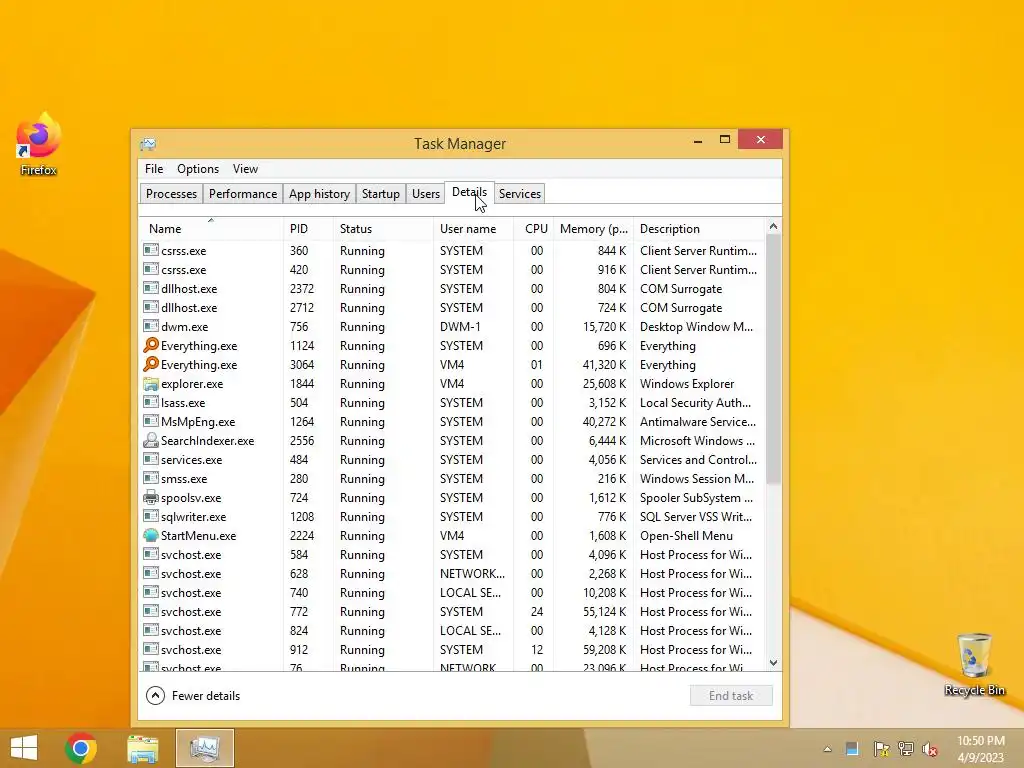The height and width of the screenshot is (768, 1024).
Task: Select svchost.exe with PID 824
Action: [x=452, y=630]
